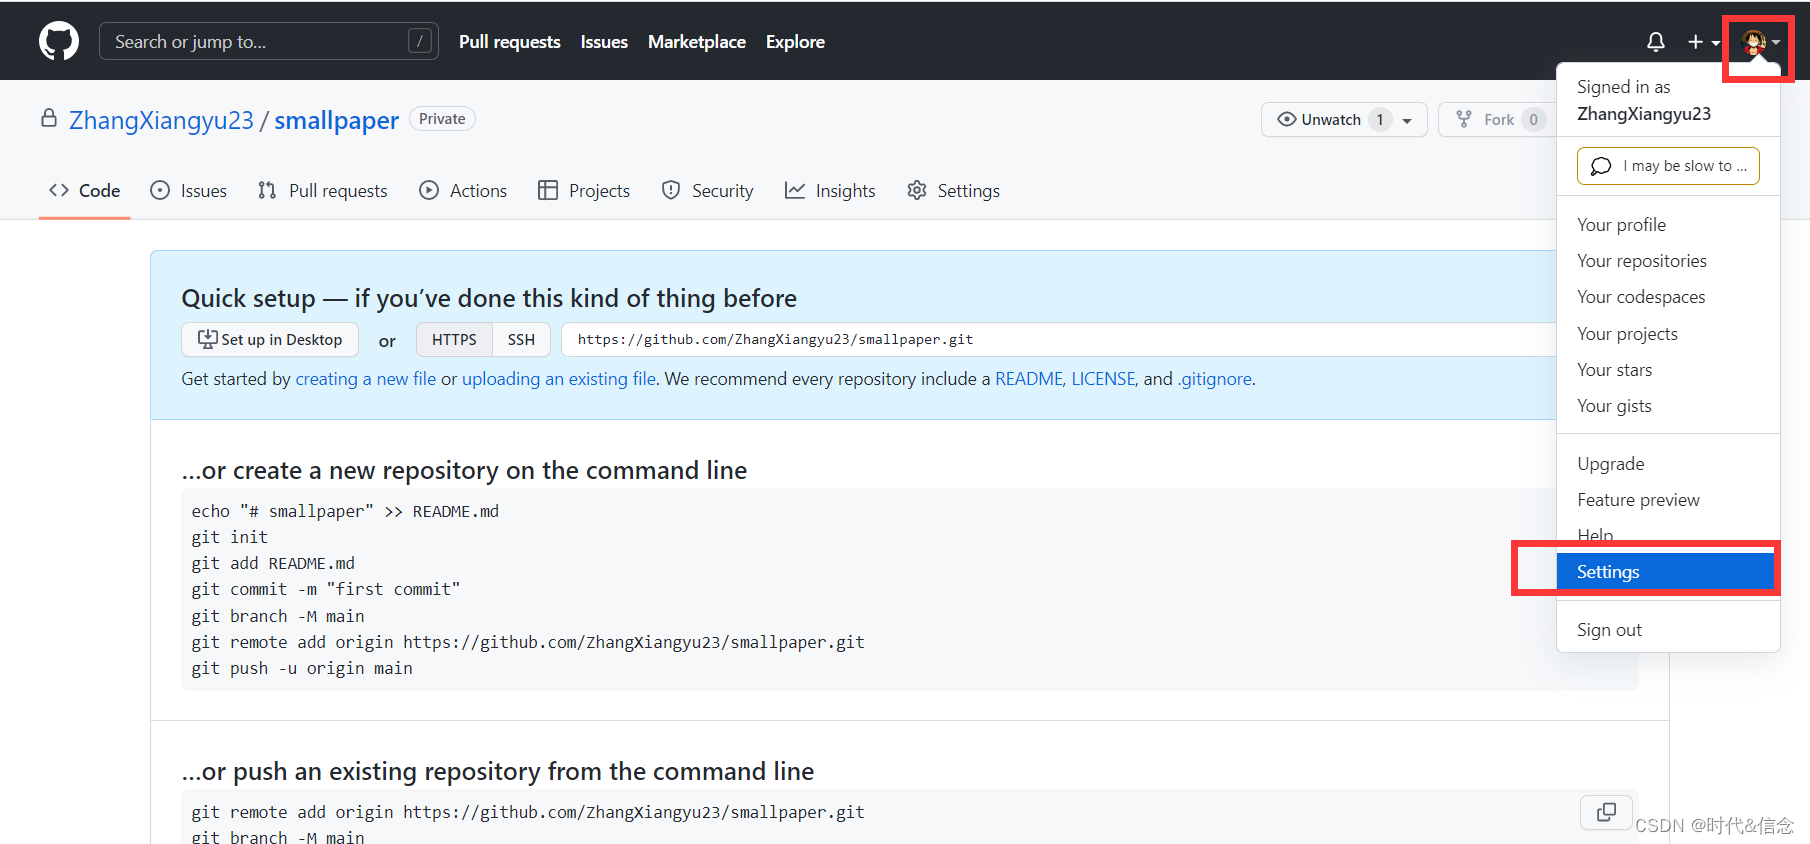Expand the plus create-new dropdown
The height and width of the screenshot is (844, 1810).
click(1702, 42)
